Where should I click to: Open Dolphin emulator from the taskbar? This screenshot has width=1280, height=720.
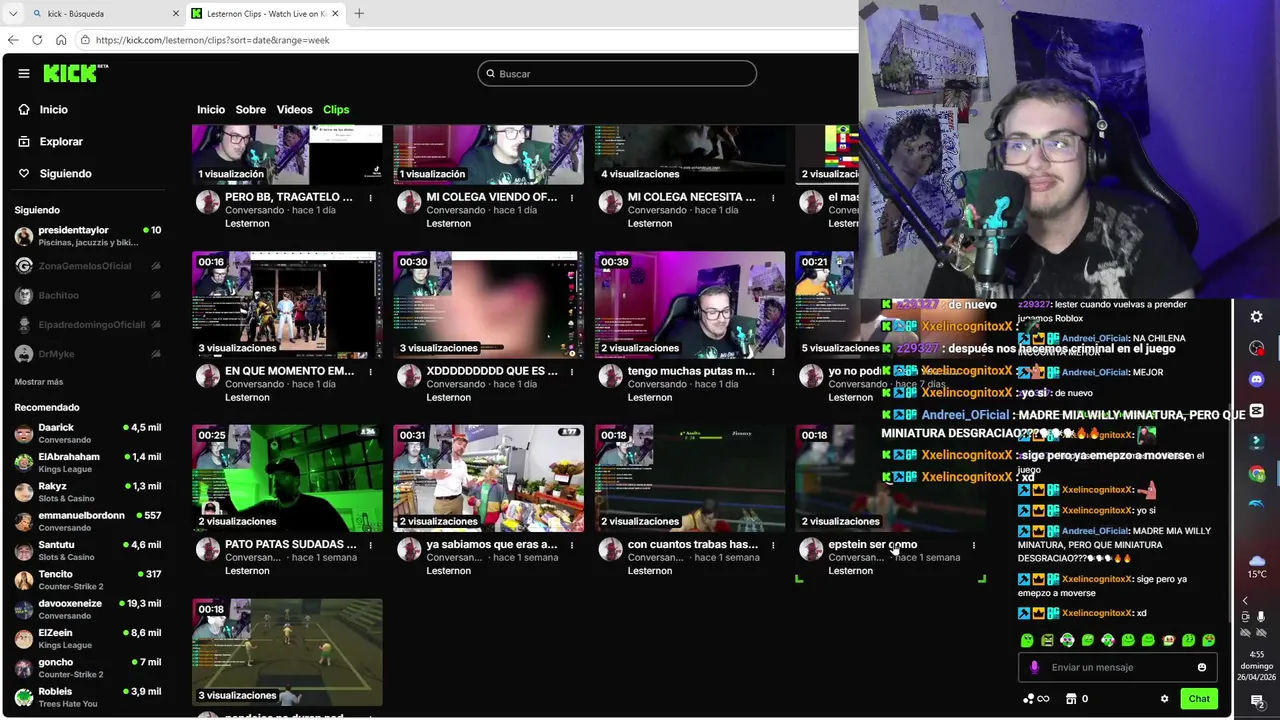(x=1257, y=505)
